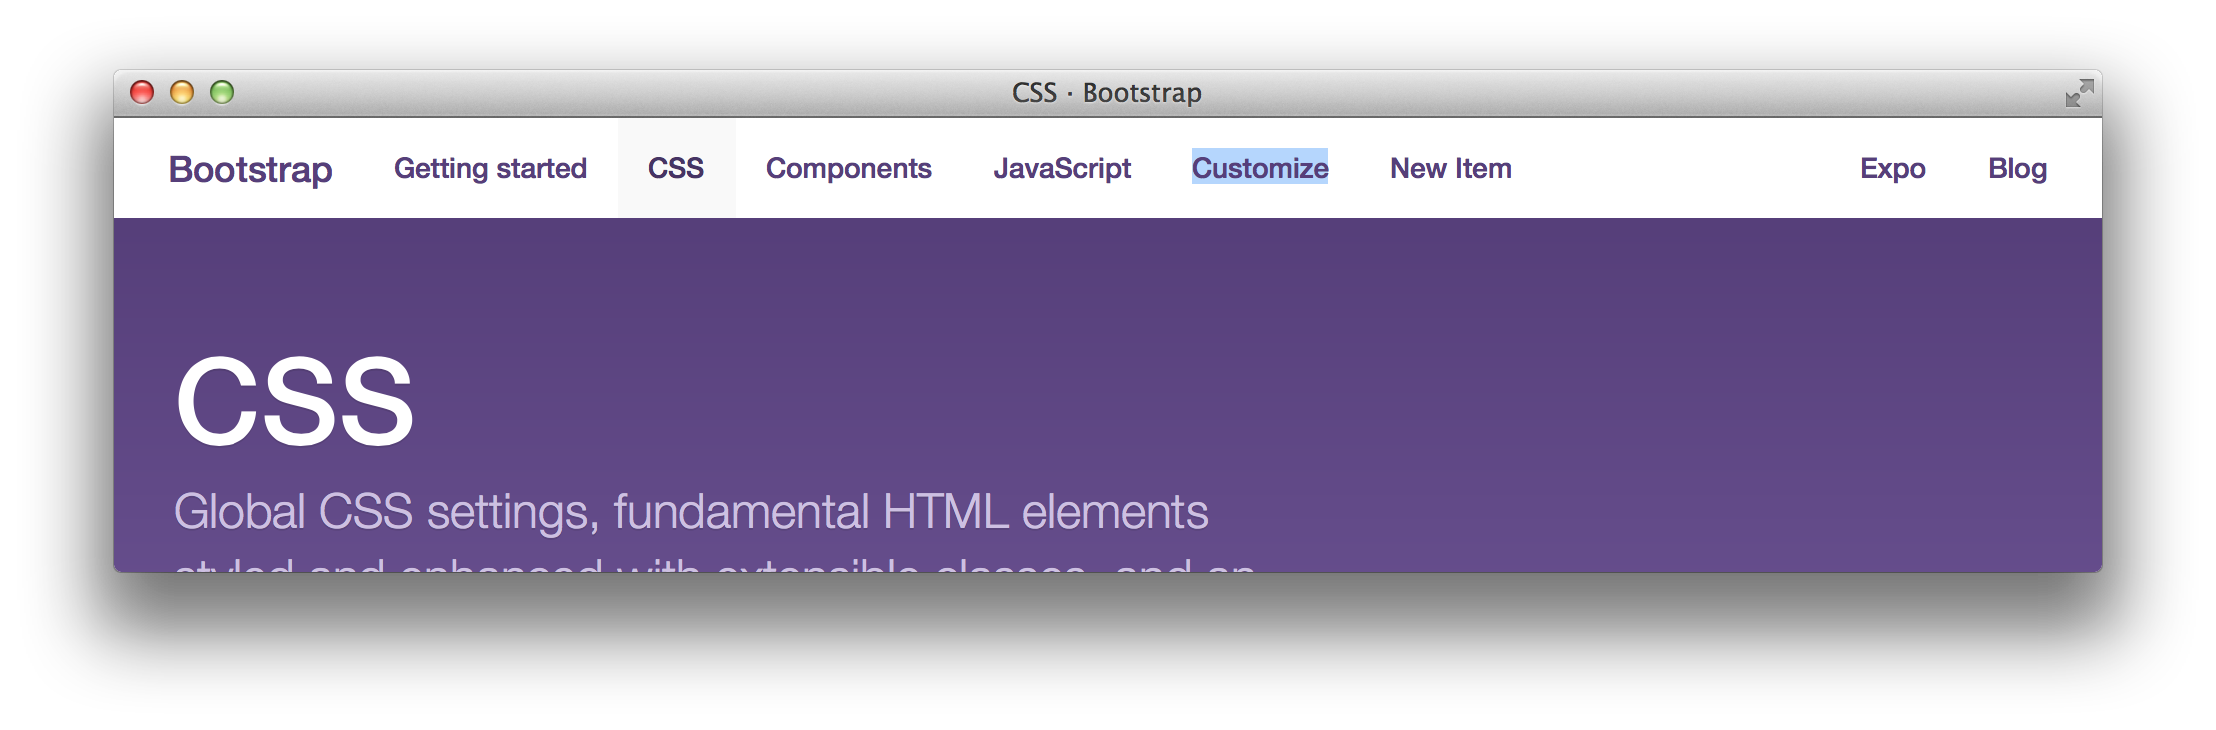
Task: Select the active CSS nav tab
Action: coord(676,168)
